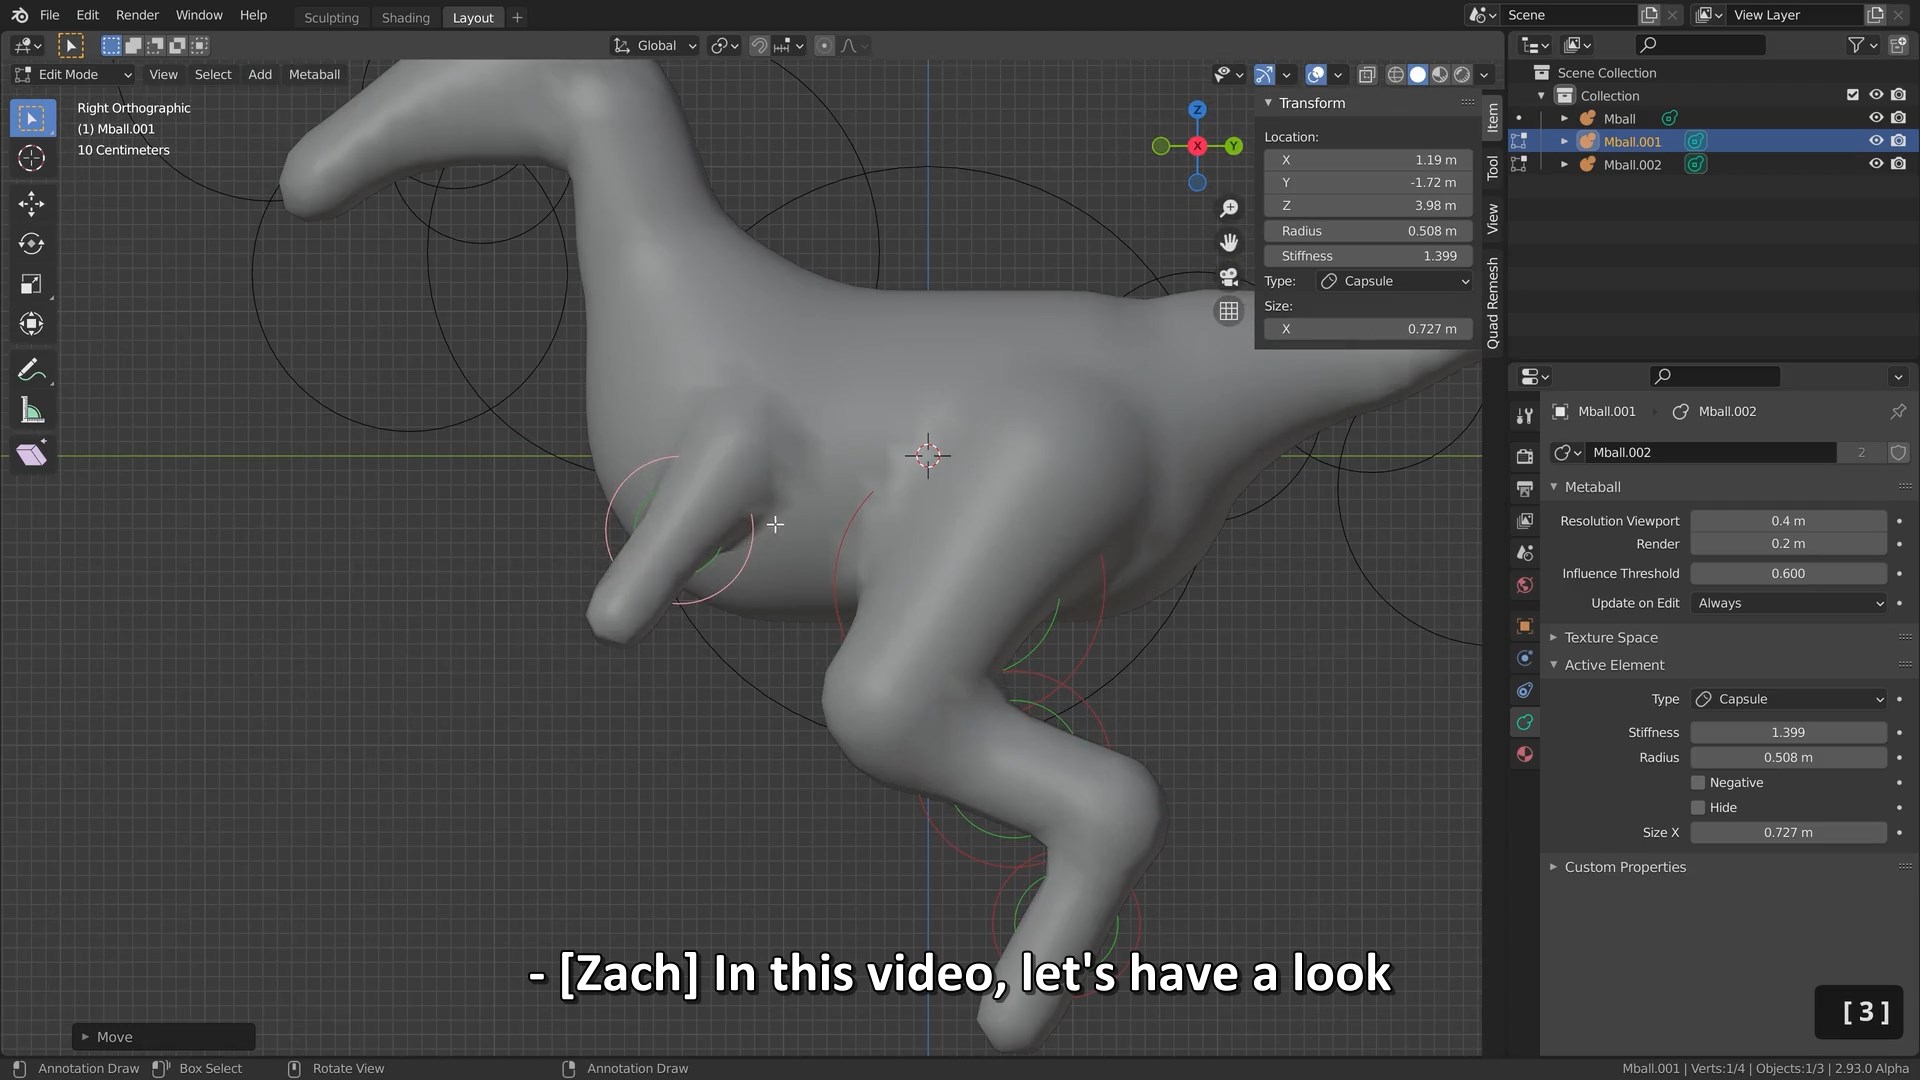The image size is (1920, 1080).
Task: Hide Mball.002 via its eye icon
Action: point(1876,164)
